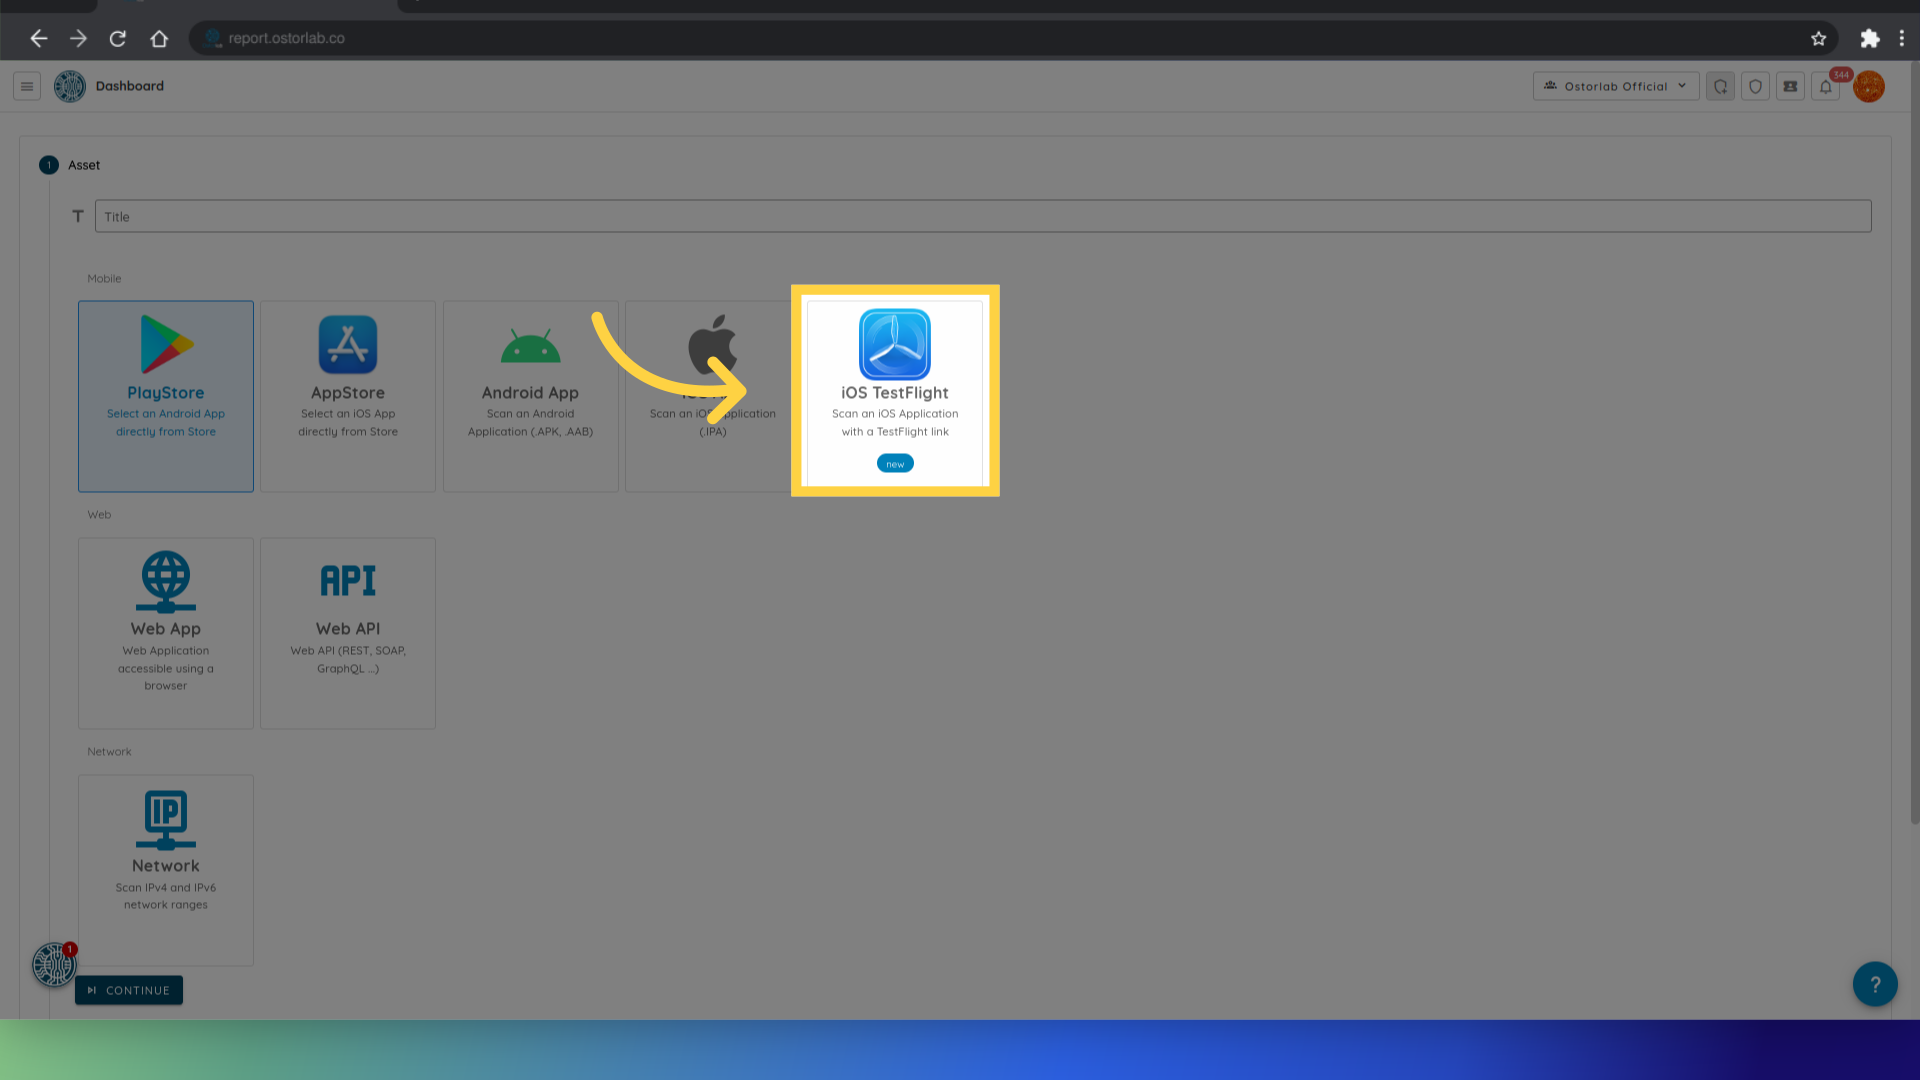Select the iOS TestFlight asset card

click(x=894, y=392)
